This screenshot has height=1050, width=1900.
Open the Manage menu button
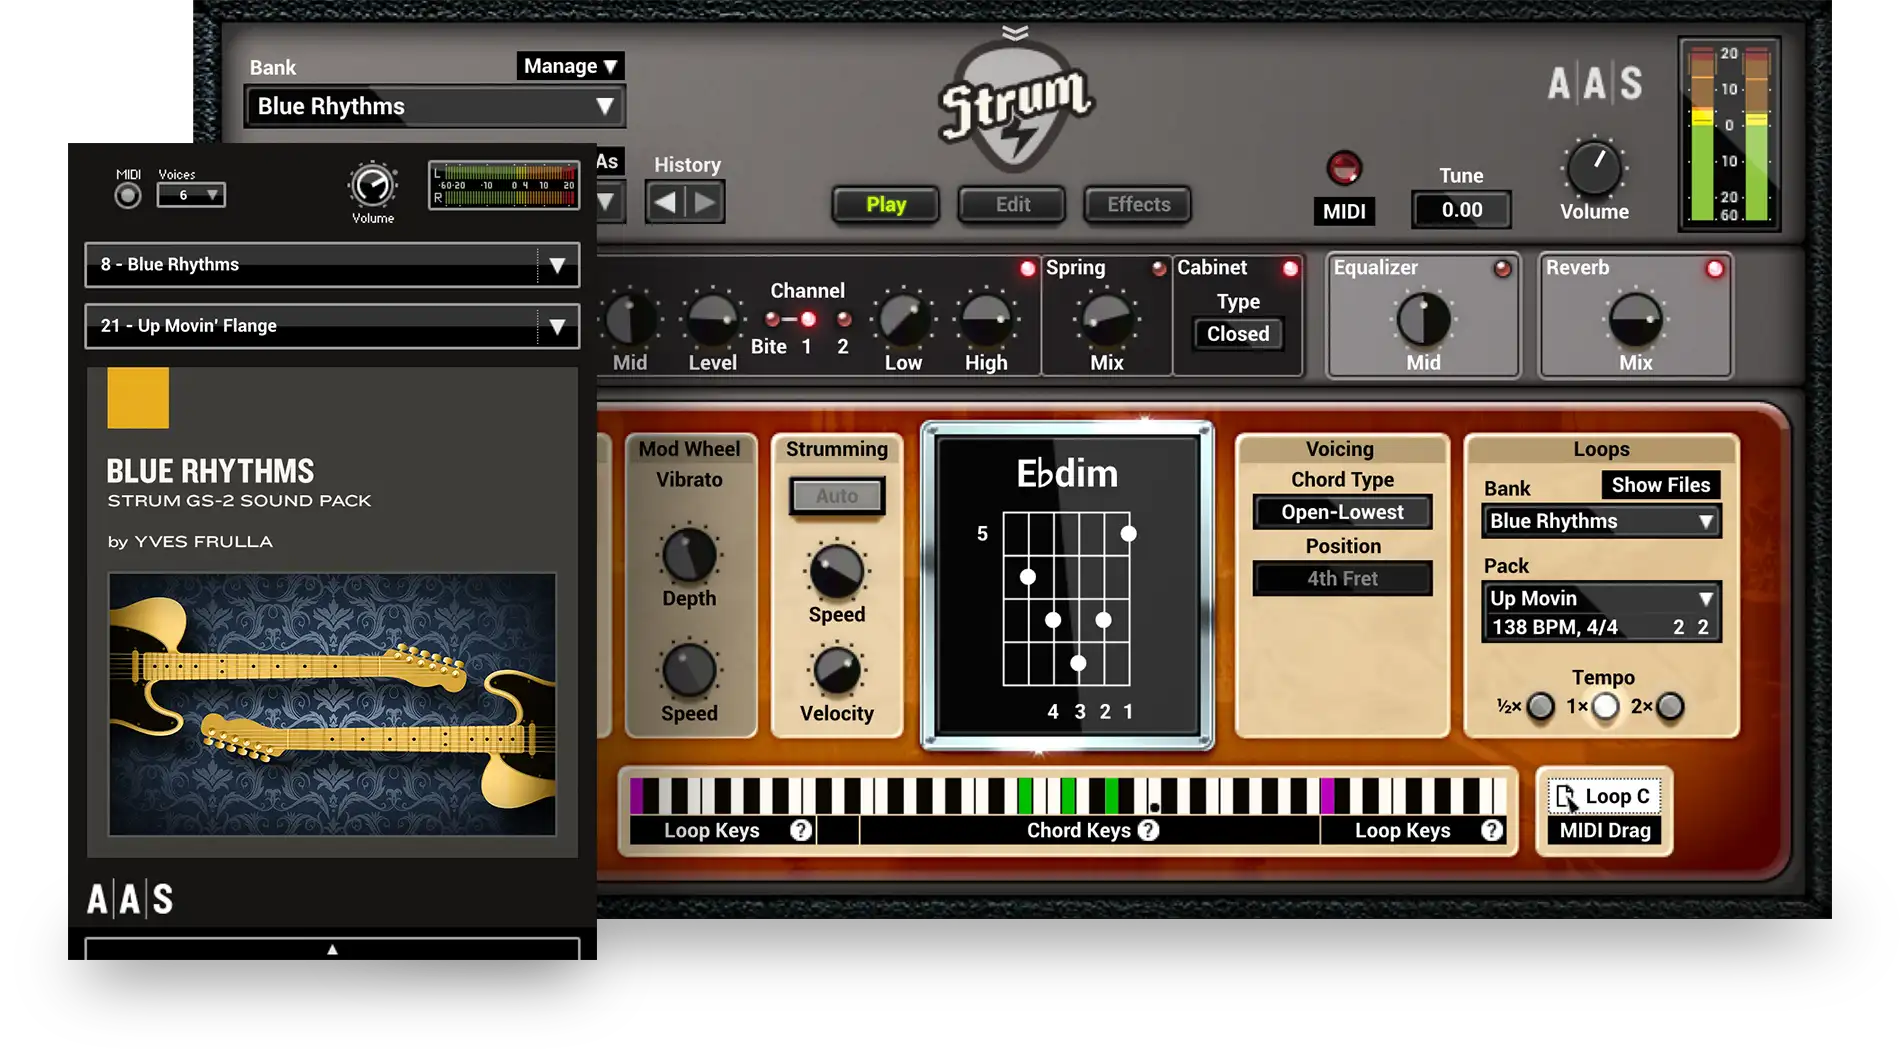[570, 66]
